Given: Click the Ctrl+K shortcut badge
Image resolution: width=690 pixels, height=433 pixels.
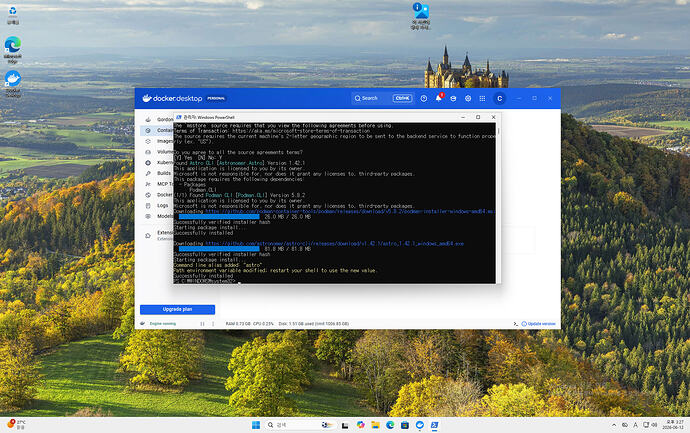Looking at the screenshot, I should (x=403, y=98).
